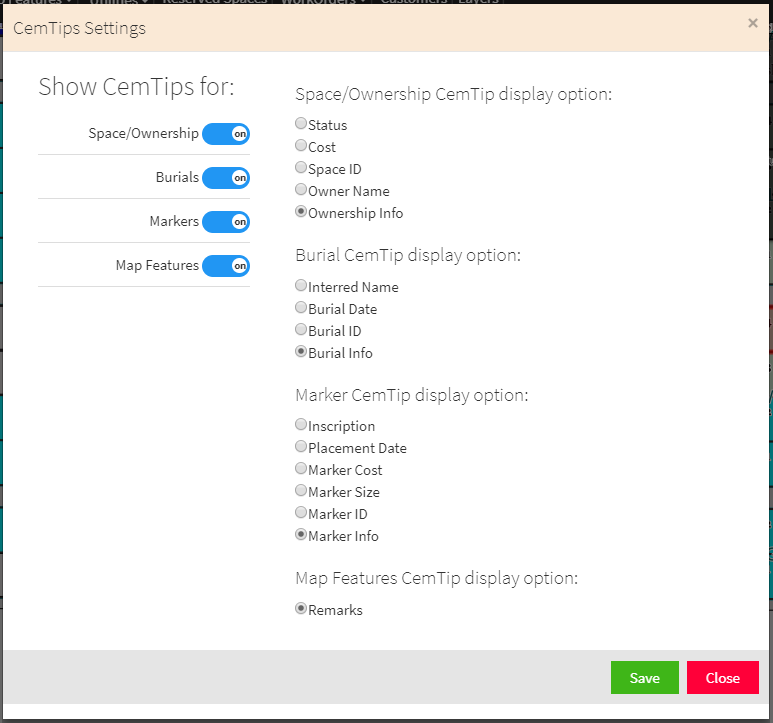Select the Remarks radio option

(301, 608)
